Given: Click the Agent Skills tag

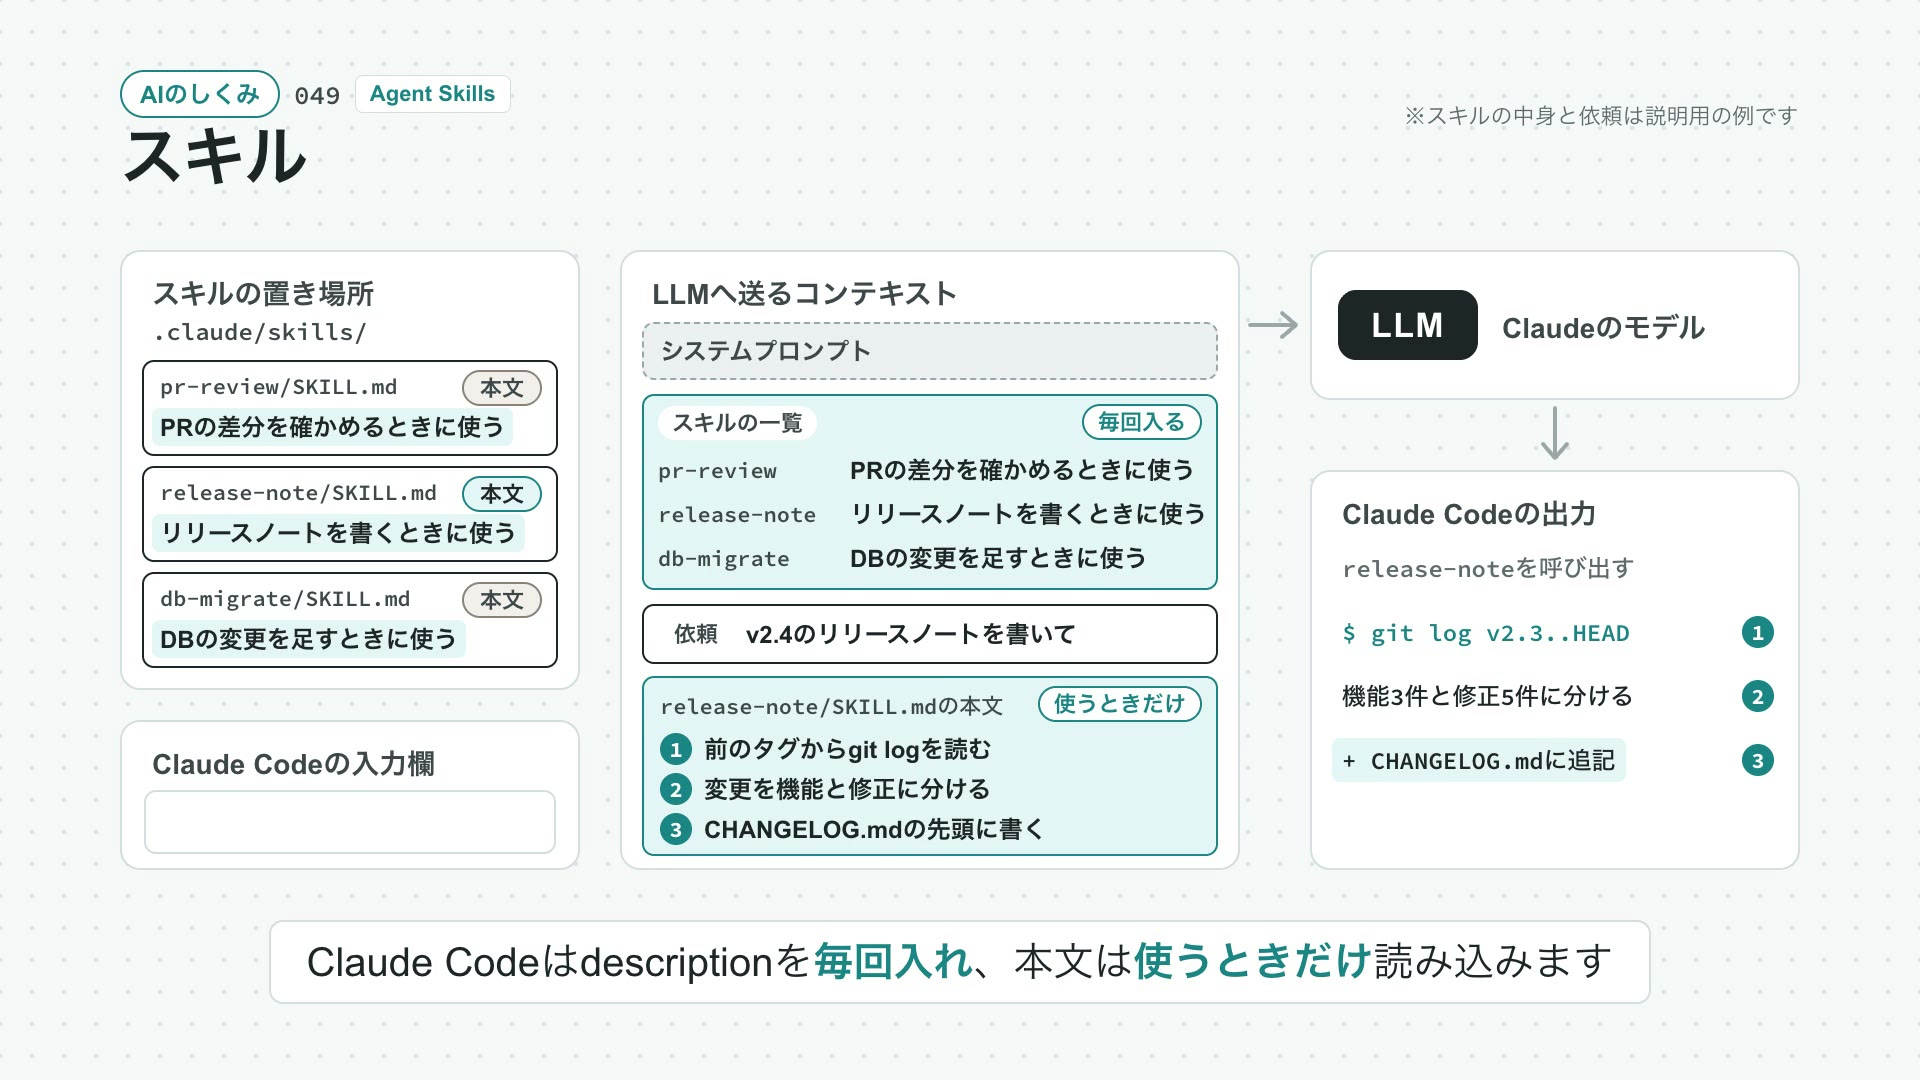Looking at the screenshot, I should click(432, 94).
